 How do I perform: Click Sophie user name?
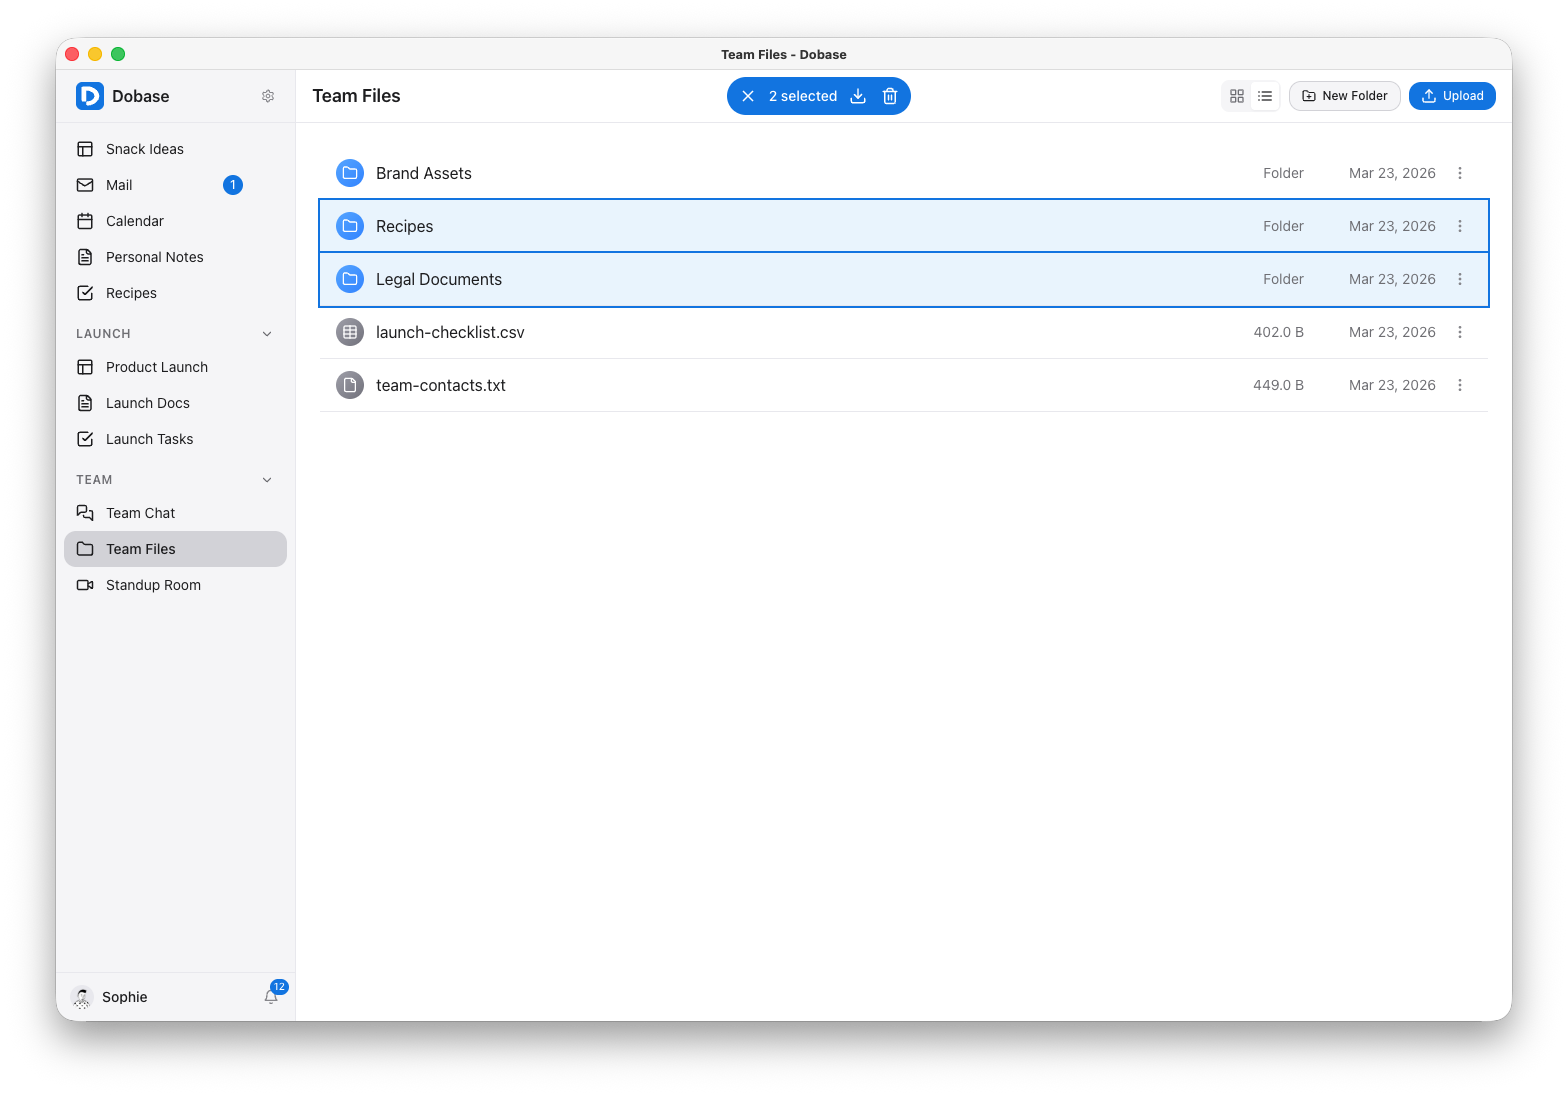(x=125, y=997)
